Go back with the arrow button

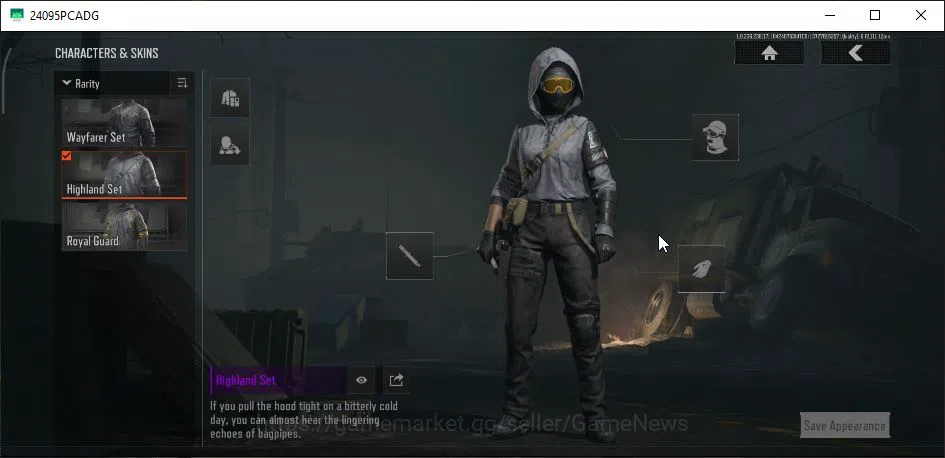pyautogui.click(x=855, y=53)
